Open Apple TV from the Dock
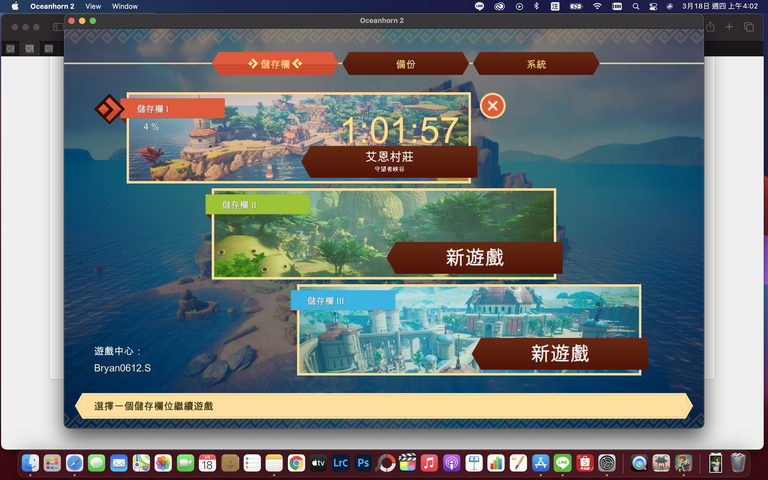Image resolution: width=768 pixels, height=480 pixels. click(318, 462)
